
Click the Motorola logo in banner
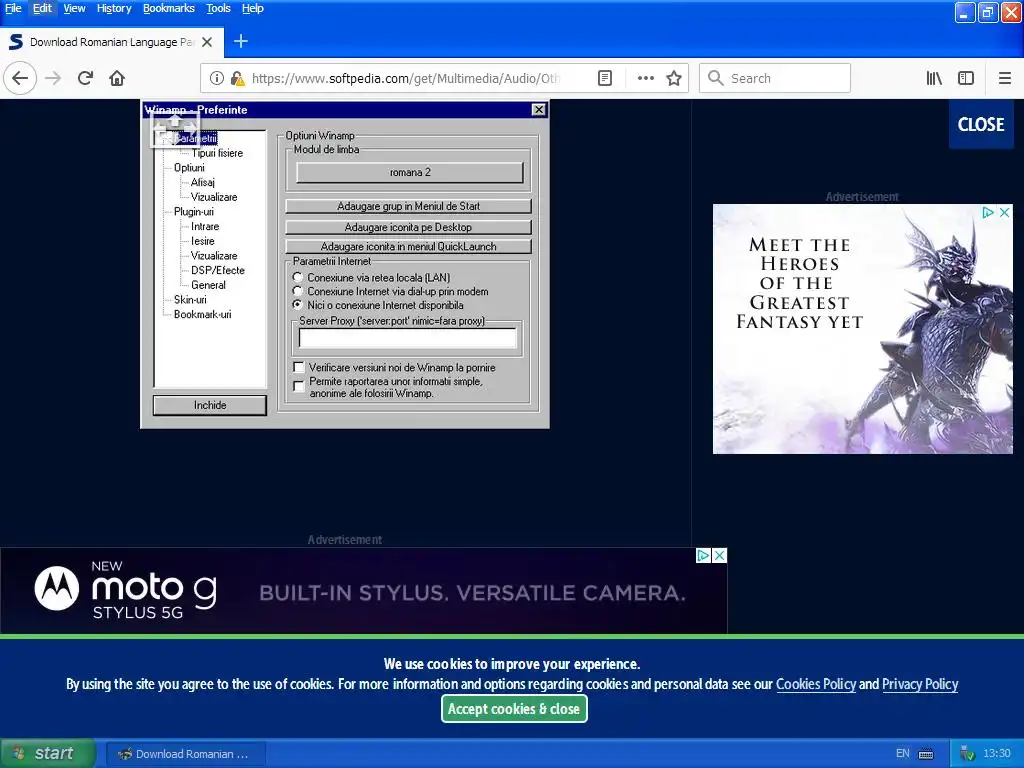tap(57, 588)
